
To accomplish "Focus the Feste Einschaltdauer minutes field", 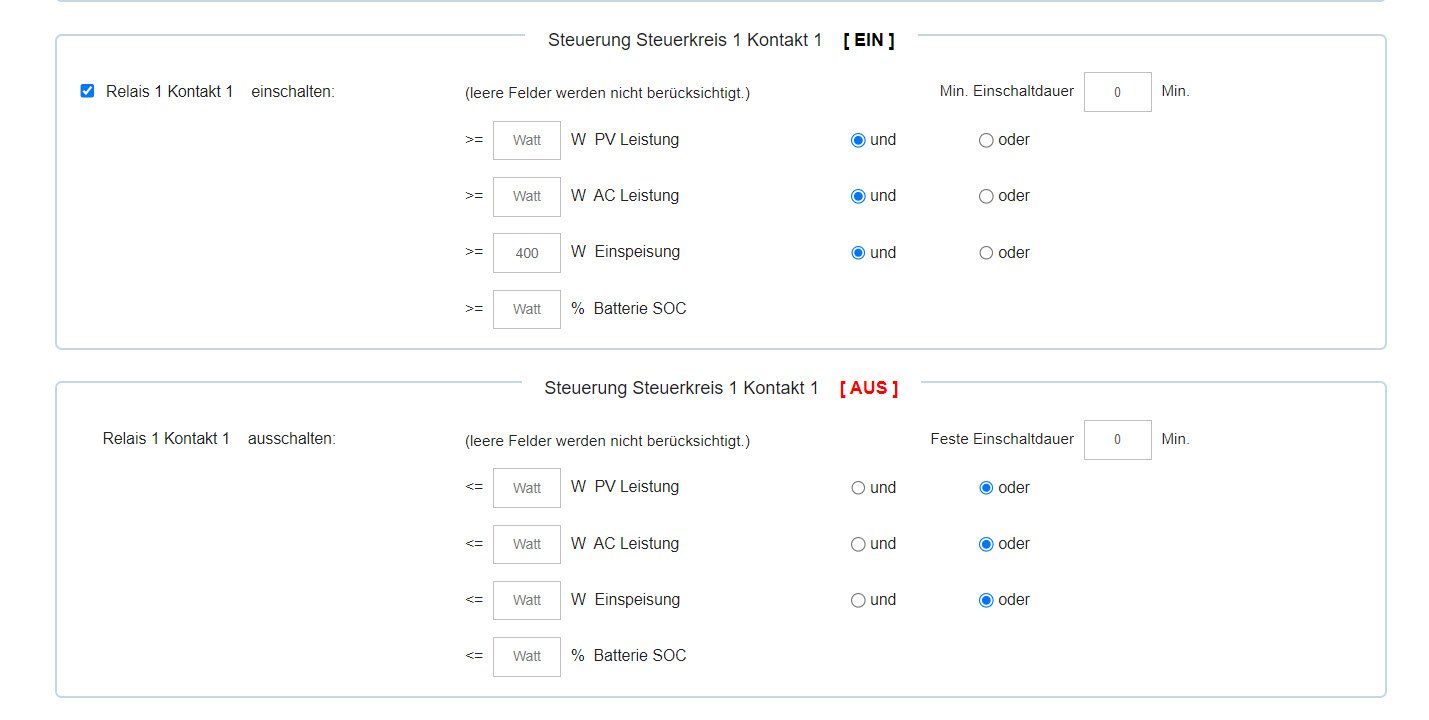I will tap(1117, 440).
